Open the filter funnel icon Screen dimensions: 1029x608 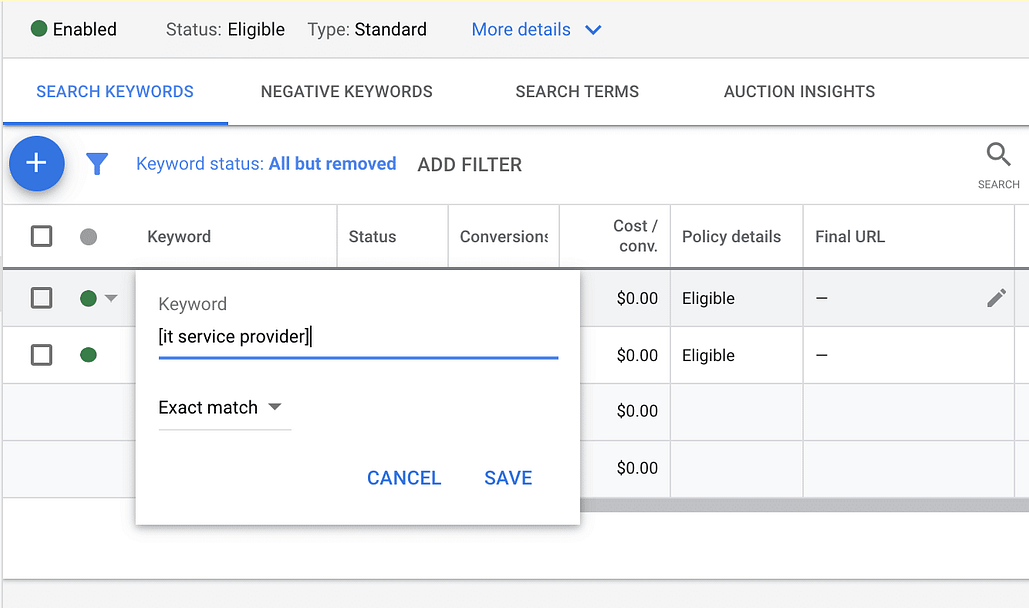coord(97,164)
